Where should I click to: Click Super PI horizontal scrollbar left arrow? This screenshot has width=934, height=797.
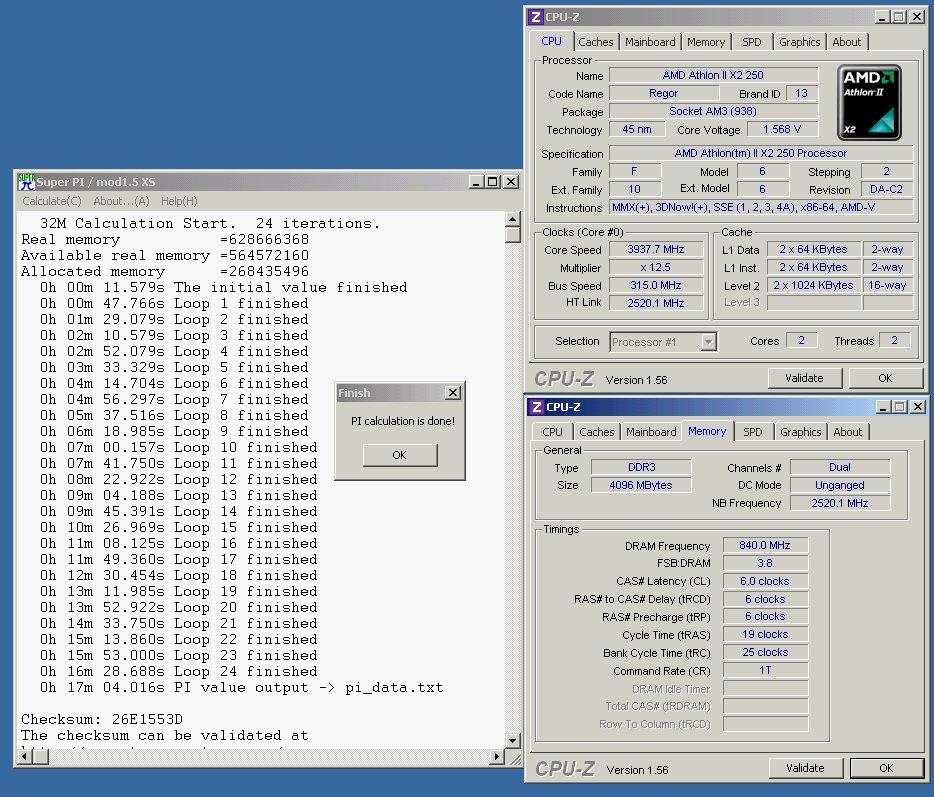tap(24, 756)
